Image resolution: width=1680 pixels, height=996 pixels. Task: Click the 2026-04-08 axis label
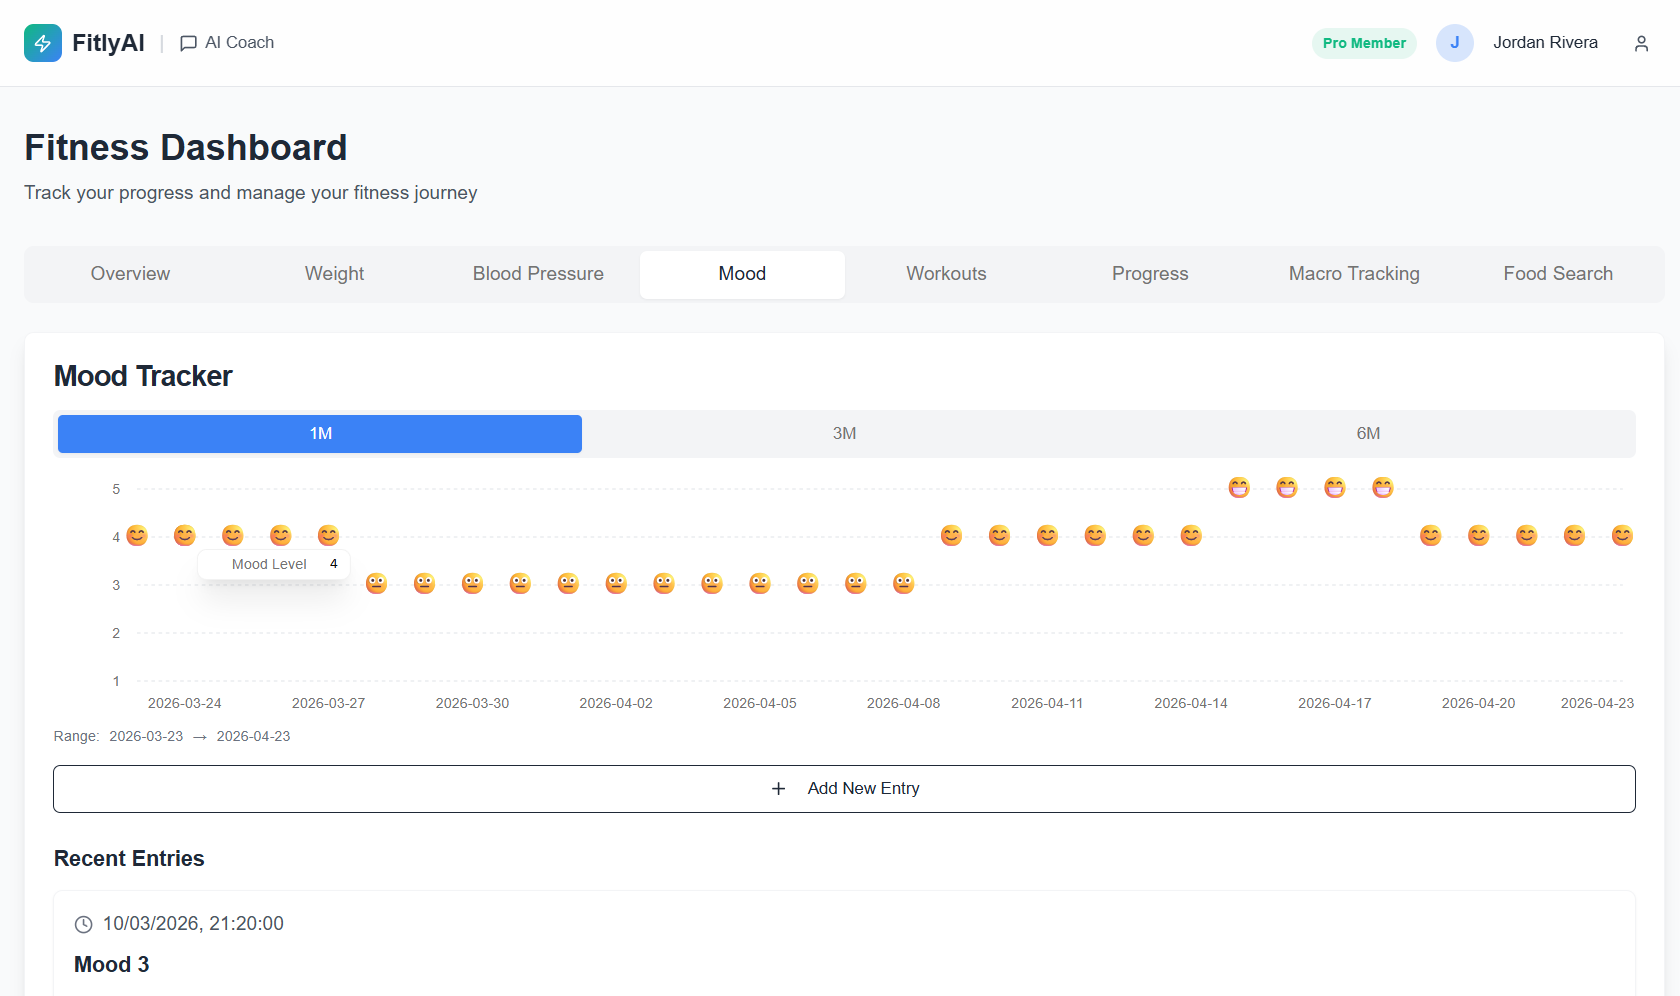903,703
